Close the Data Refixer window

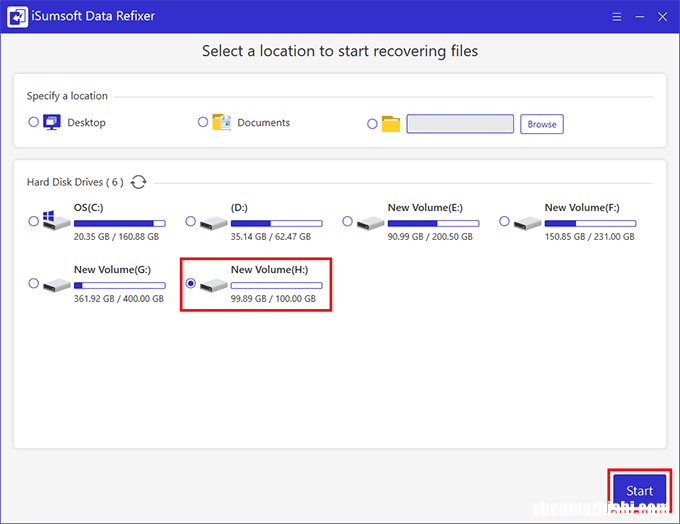pos(662,17)
